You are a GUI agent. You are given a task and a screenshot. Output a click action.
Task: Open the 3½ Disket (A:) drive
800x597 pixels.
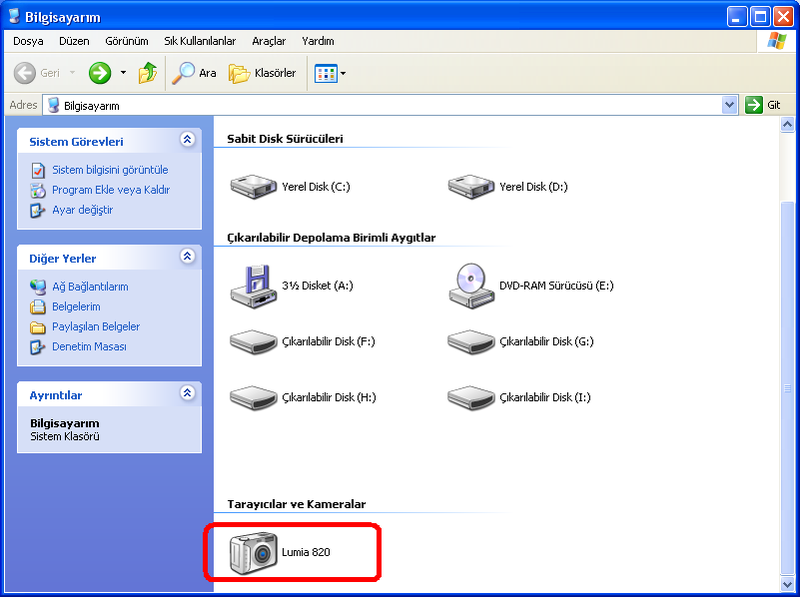254,286
